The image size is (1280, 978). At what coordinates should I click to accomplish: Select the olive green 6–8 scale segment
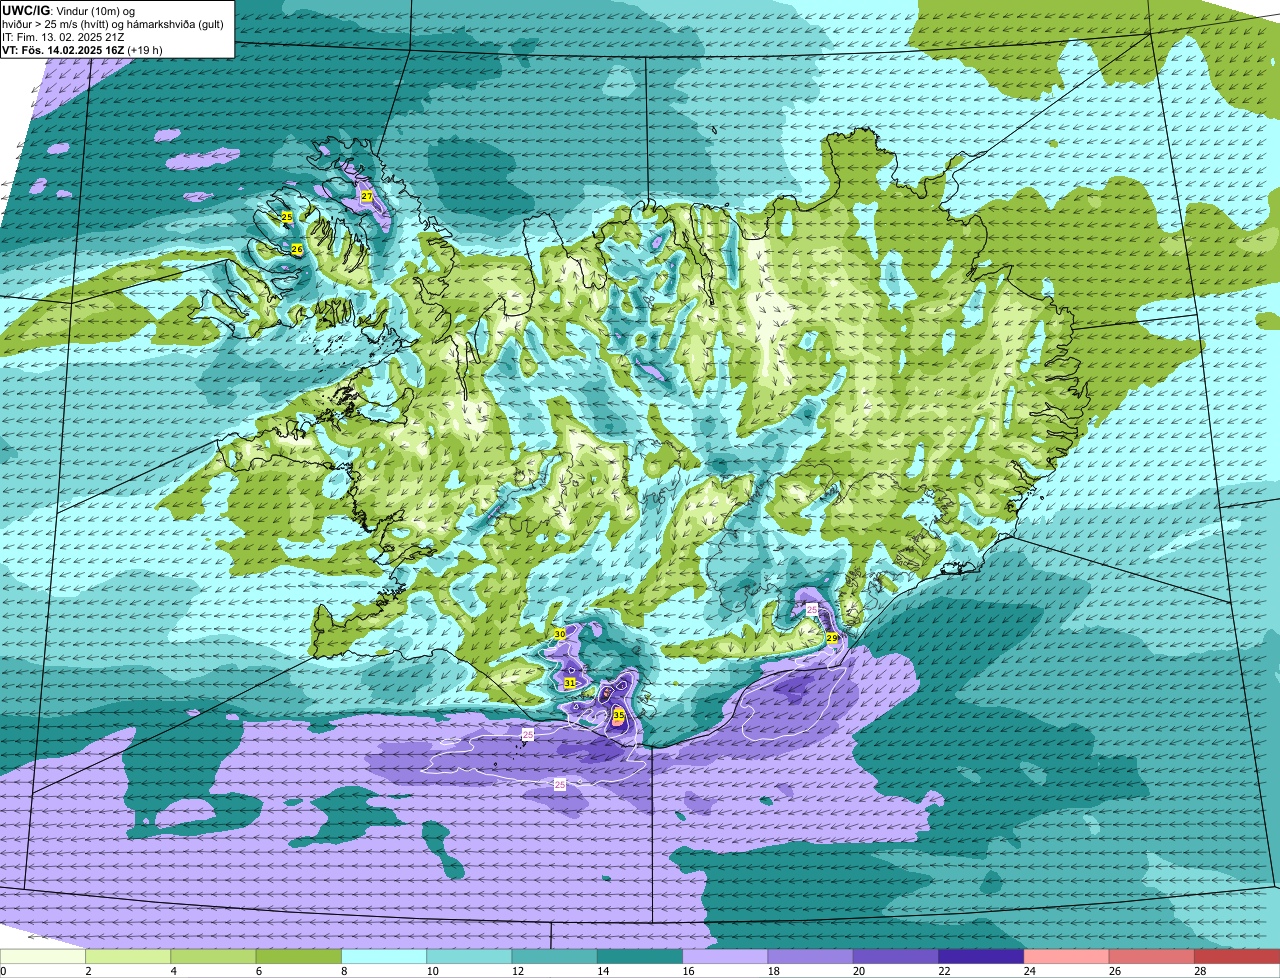299,956
